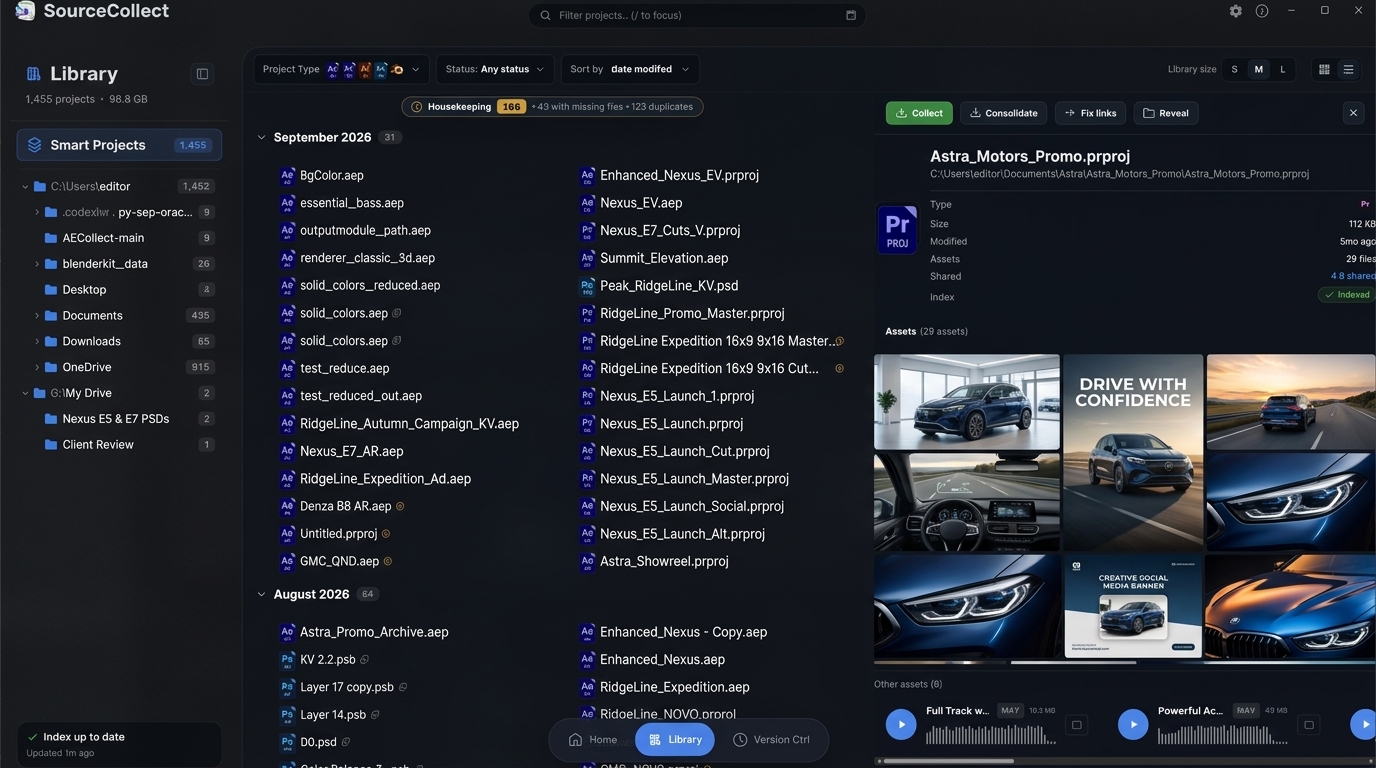Image resolution: width=1376 pixels, height=768 pixels.
Task: Open the help info icon in title bar
Action: [1262, 11]
